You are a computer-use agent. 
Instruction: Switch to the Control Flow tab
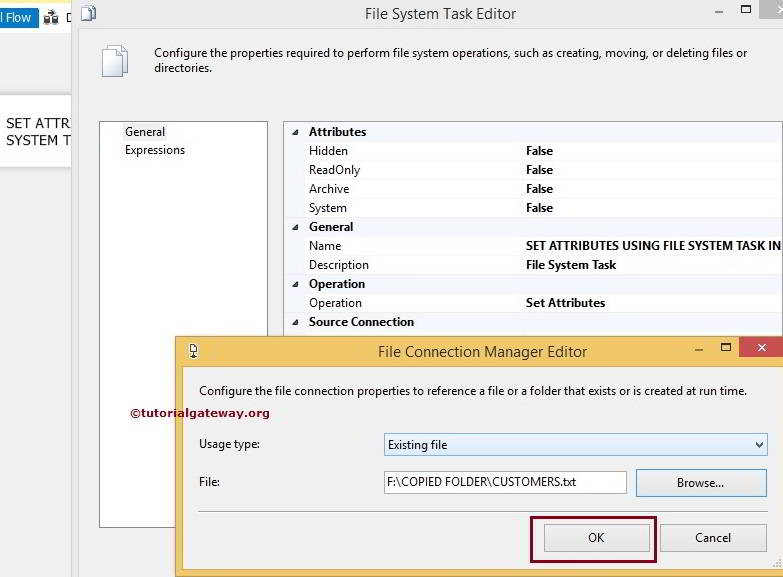click(x=18, y=17)
